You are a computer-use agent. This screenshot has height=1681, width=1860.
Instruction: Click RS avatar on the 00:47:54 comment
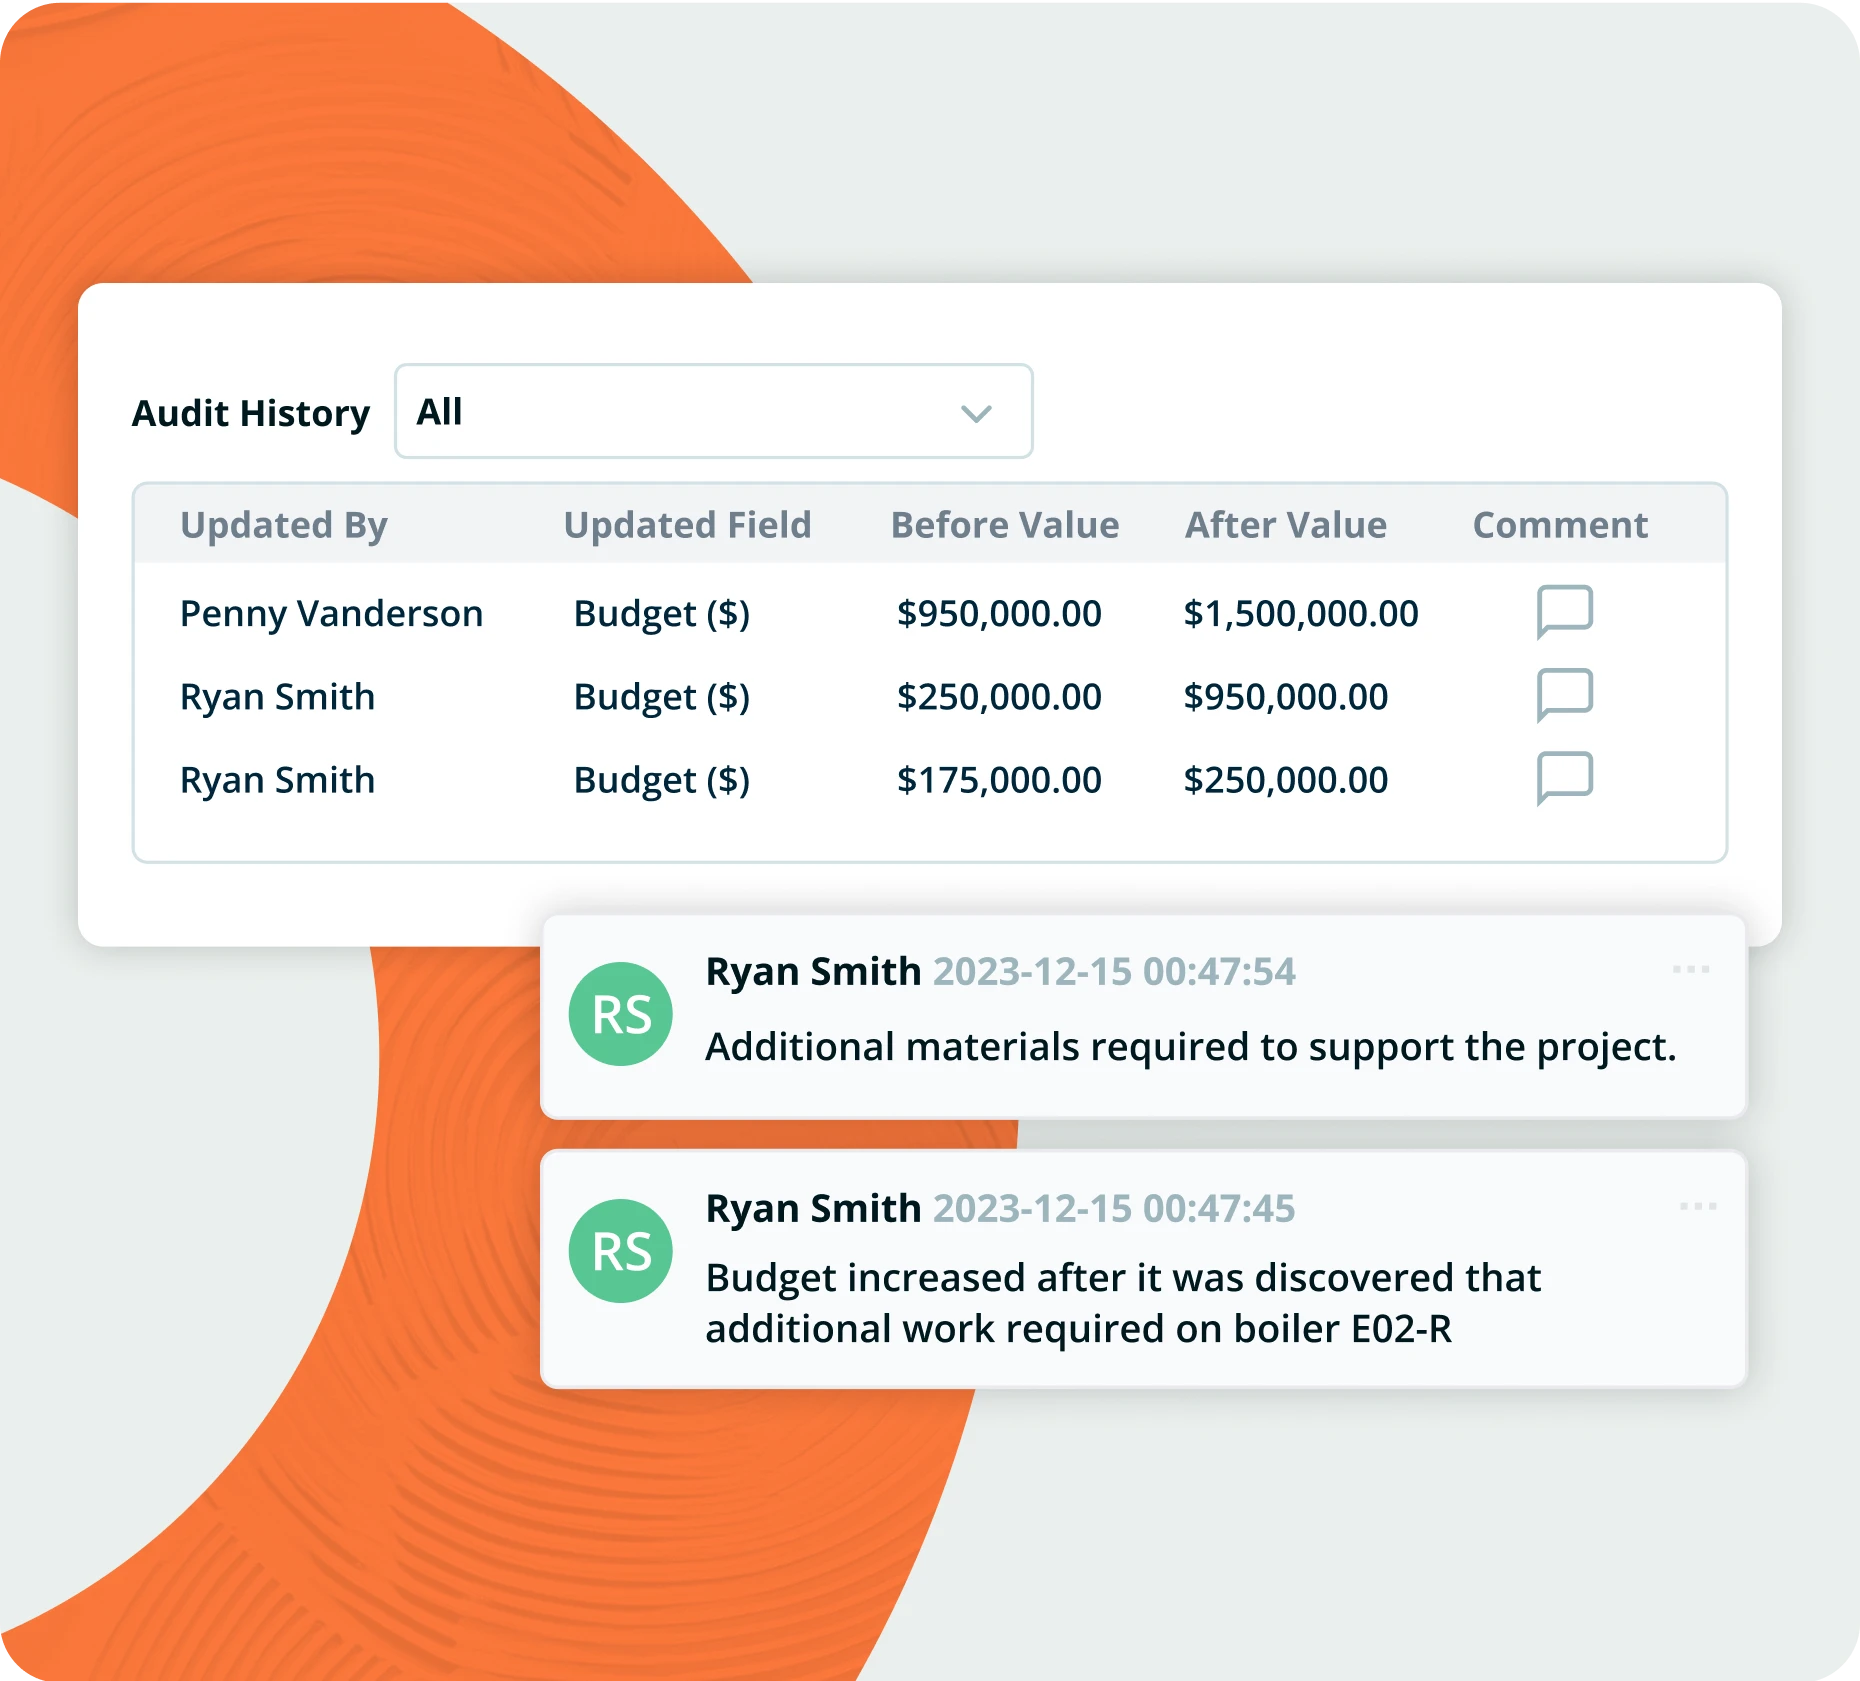tap(620, 1014)
